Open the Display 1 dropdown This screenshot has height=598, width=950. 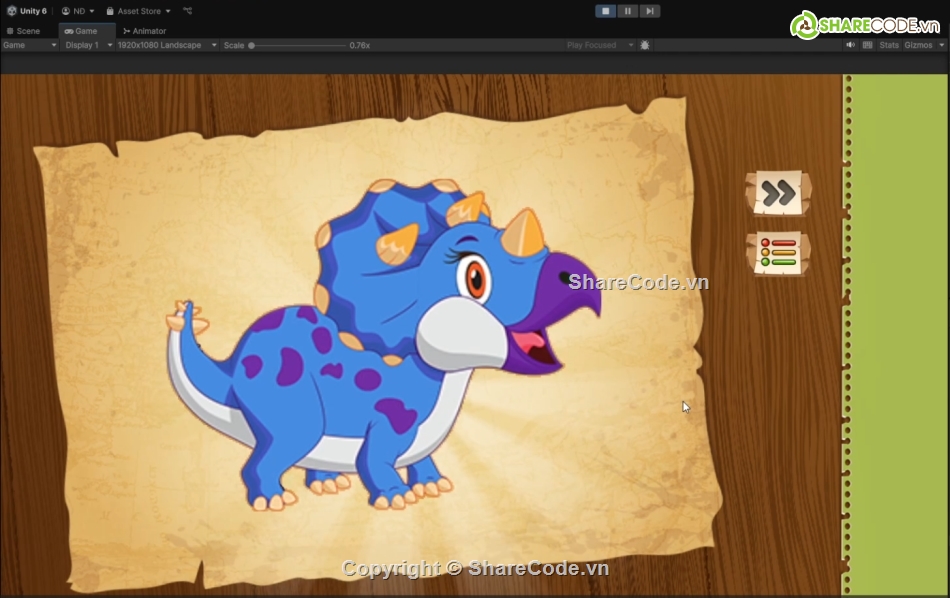(88, 45)
